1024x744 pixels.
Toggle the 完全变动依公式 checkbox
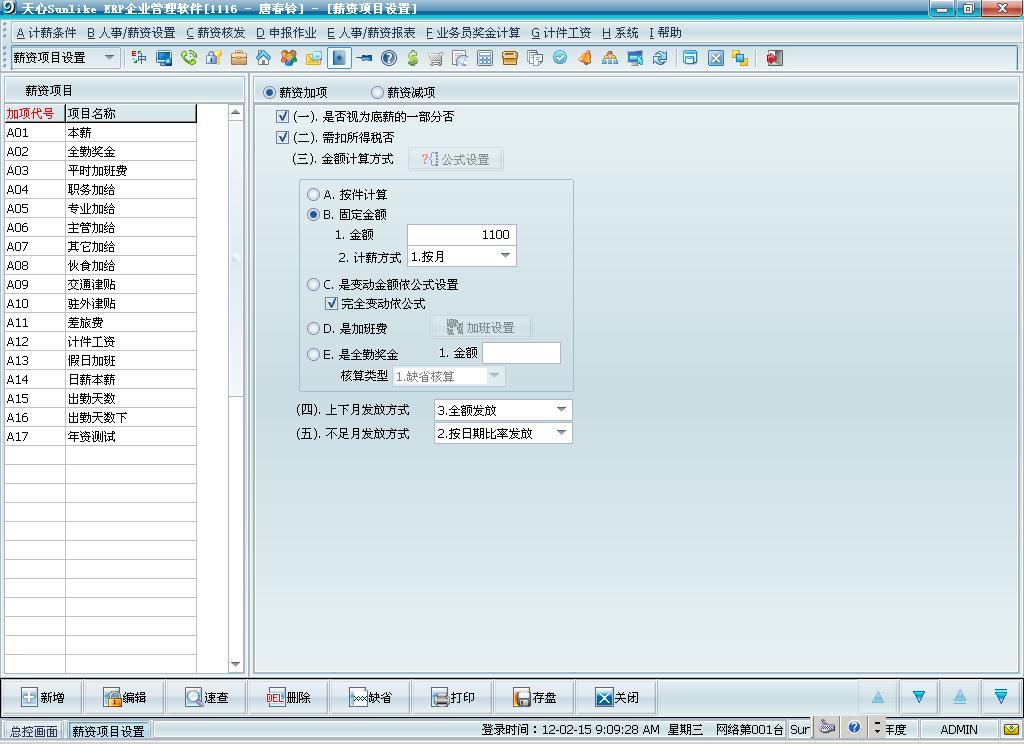pyautogui.click(x=332, y=303)
